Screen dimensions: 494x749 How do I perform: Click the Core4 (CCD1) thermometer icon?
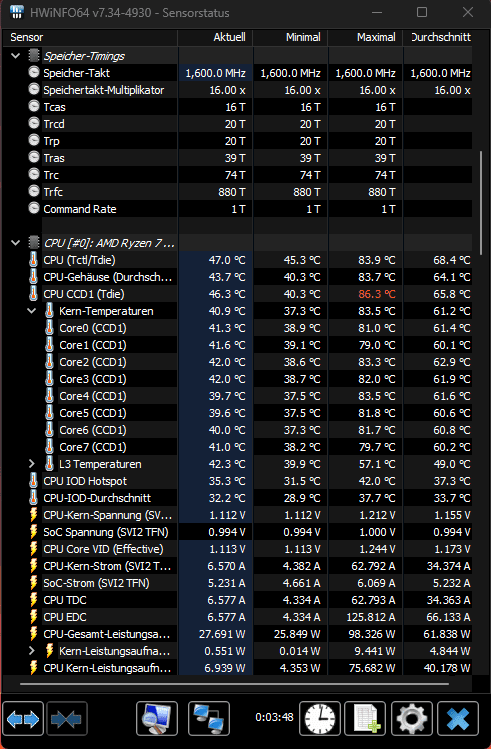(49, 396)
